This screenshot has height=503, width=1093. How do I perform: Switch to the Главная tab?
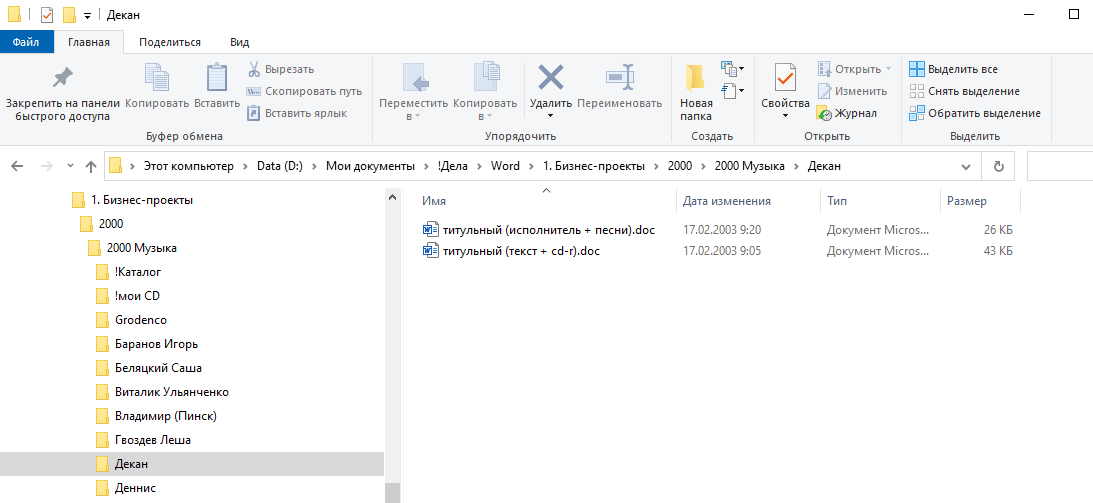pos(89,42)
